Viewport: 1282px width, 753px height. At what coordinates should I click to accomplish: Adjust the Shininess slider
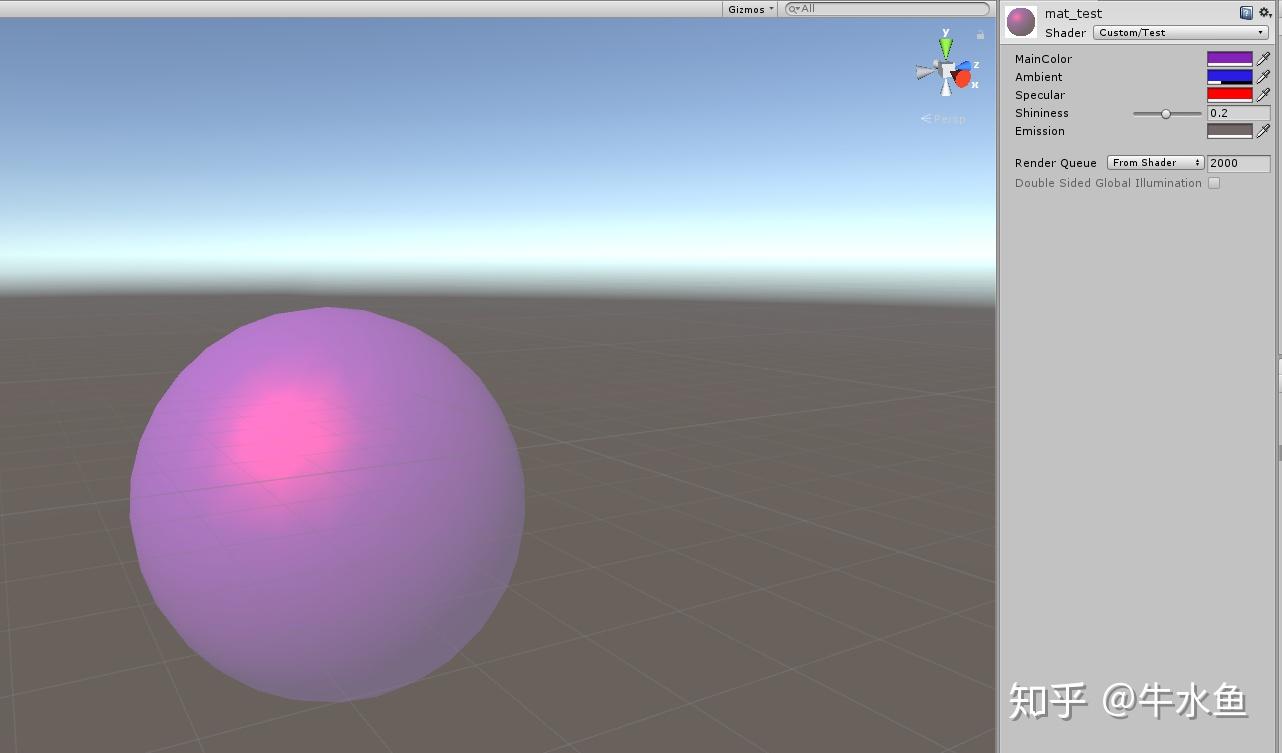pos(1166,113)
